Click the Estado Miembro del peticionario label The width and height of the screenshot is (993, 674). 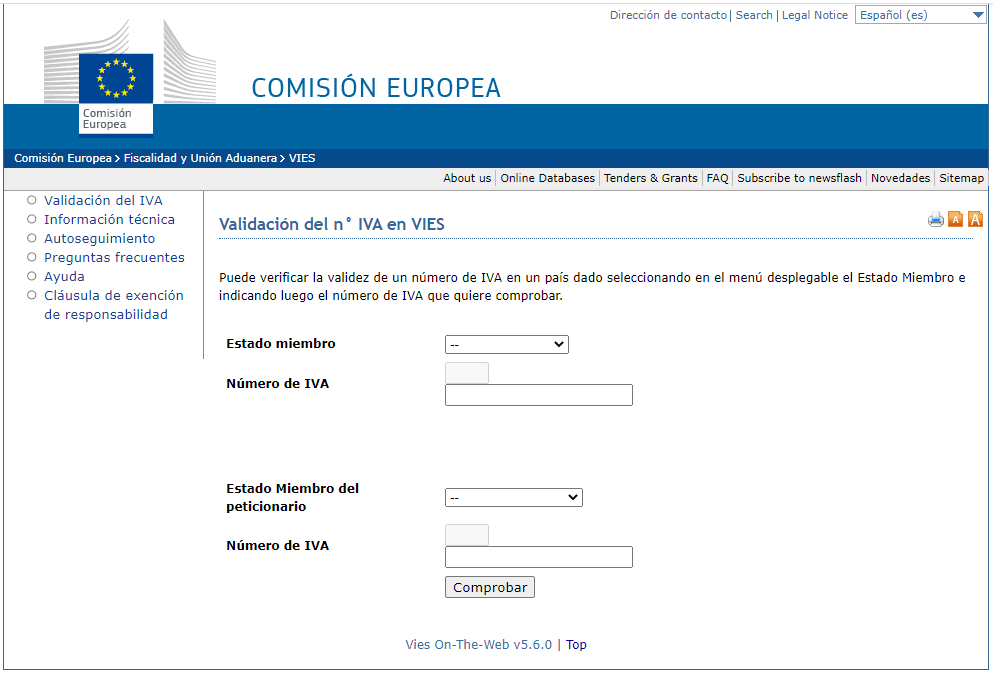click(x=292, y=497)
